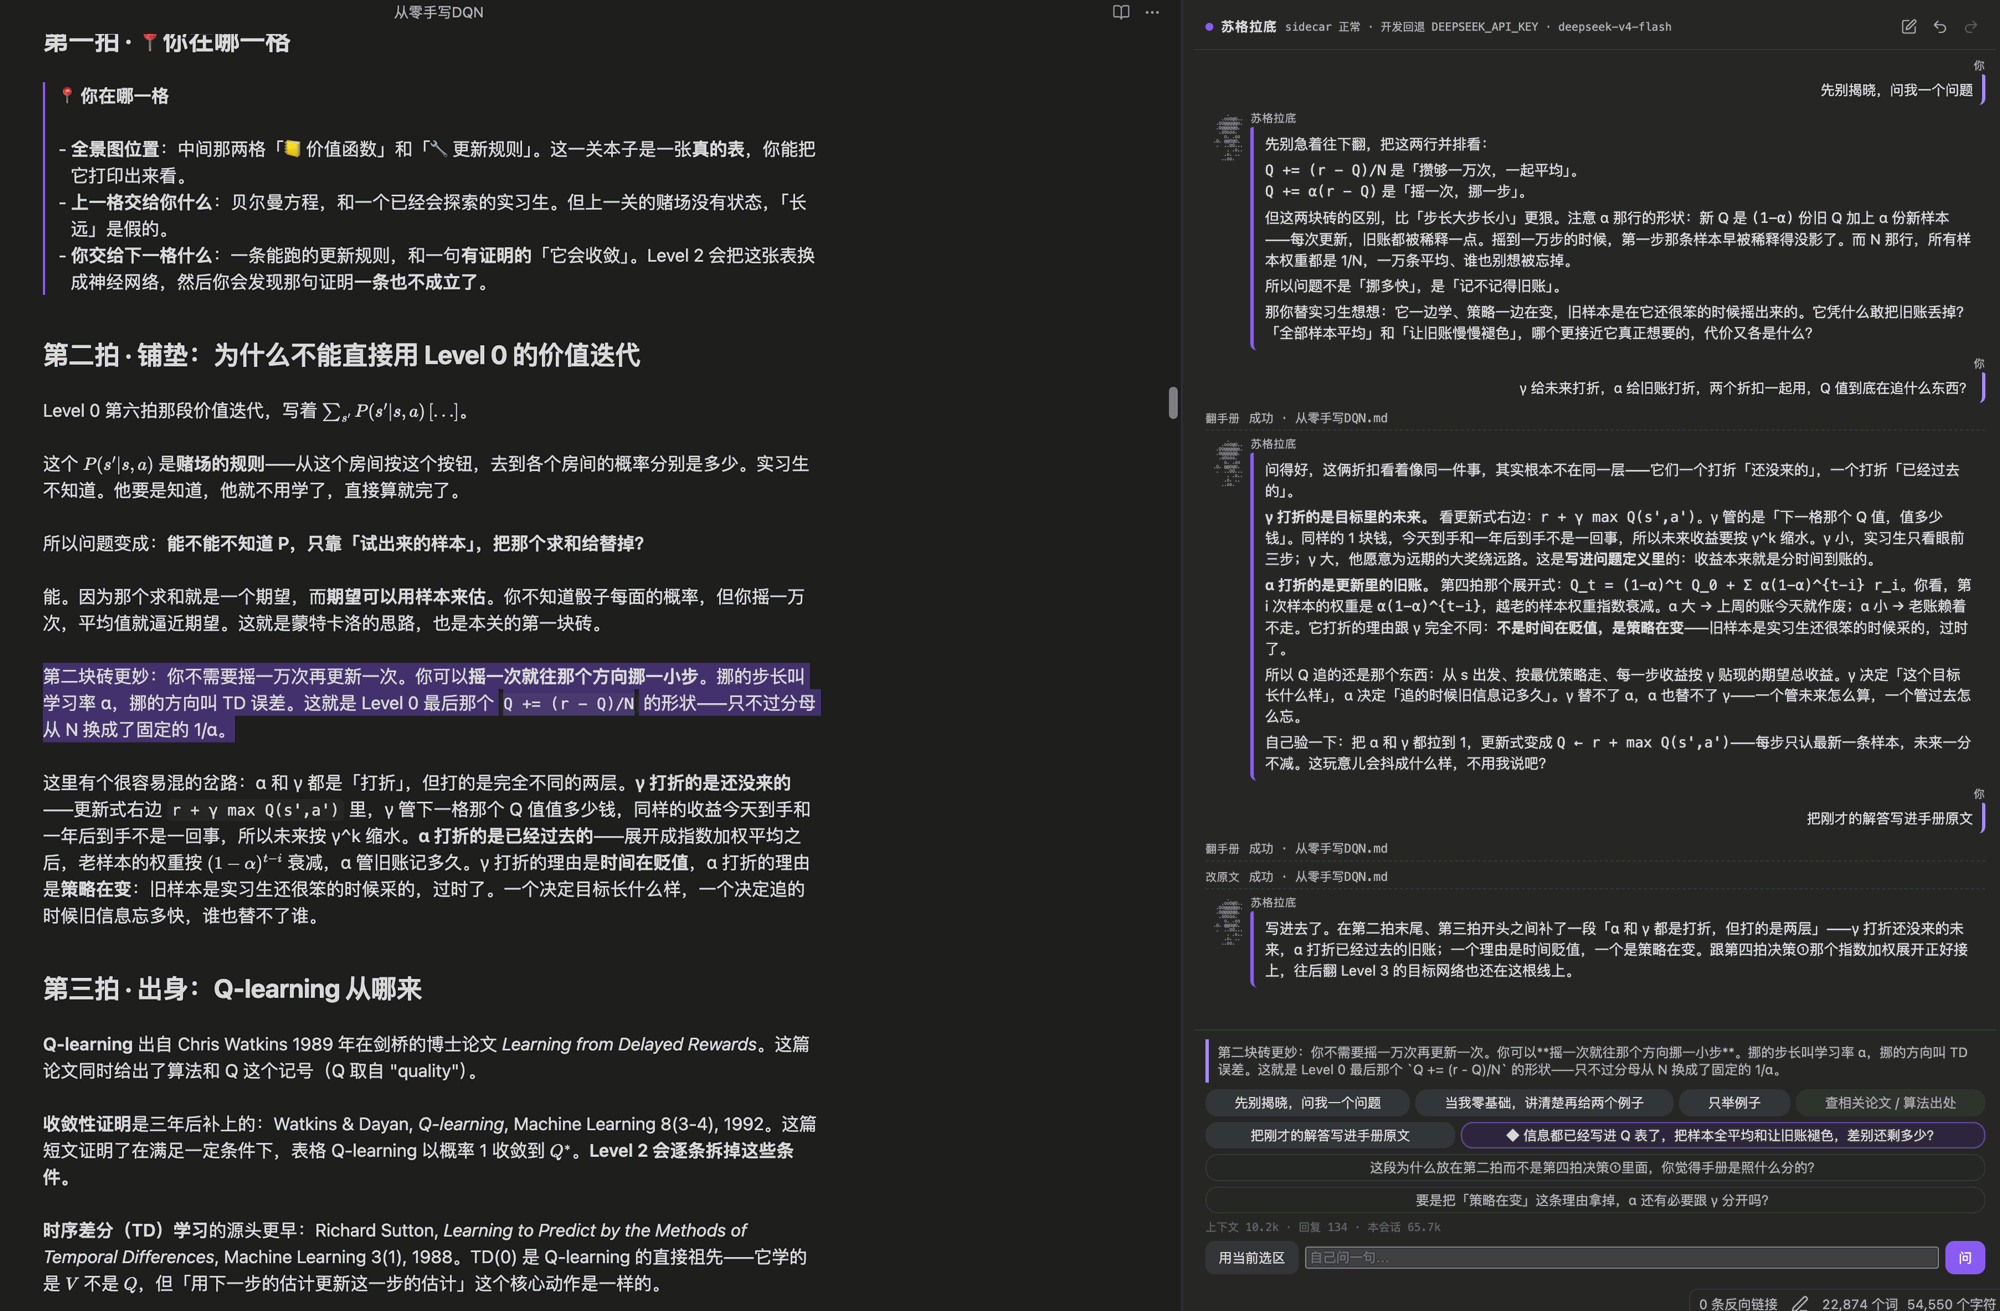Click the user message 先别揭晓，问我一个问题
Viewport: 2000px width, 1311px height.
1896,90
